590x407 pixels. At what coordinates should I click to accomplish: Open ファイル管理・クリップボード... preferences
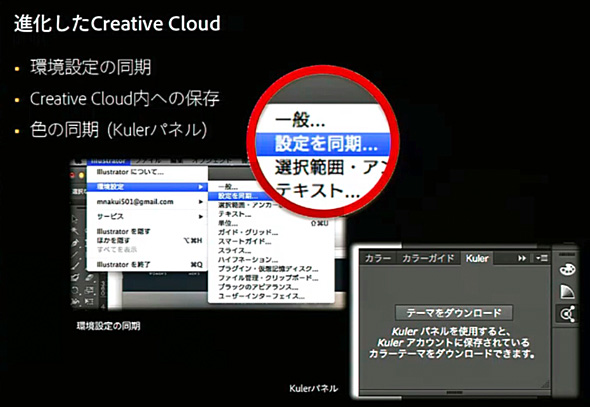coord(268,278)
